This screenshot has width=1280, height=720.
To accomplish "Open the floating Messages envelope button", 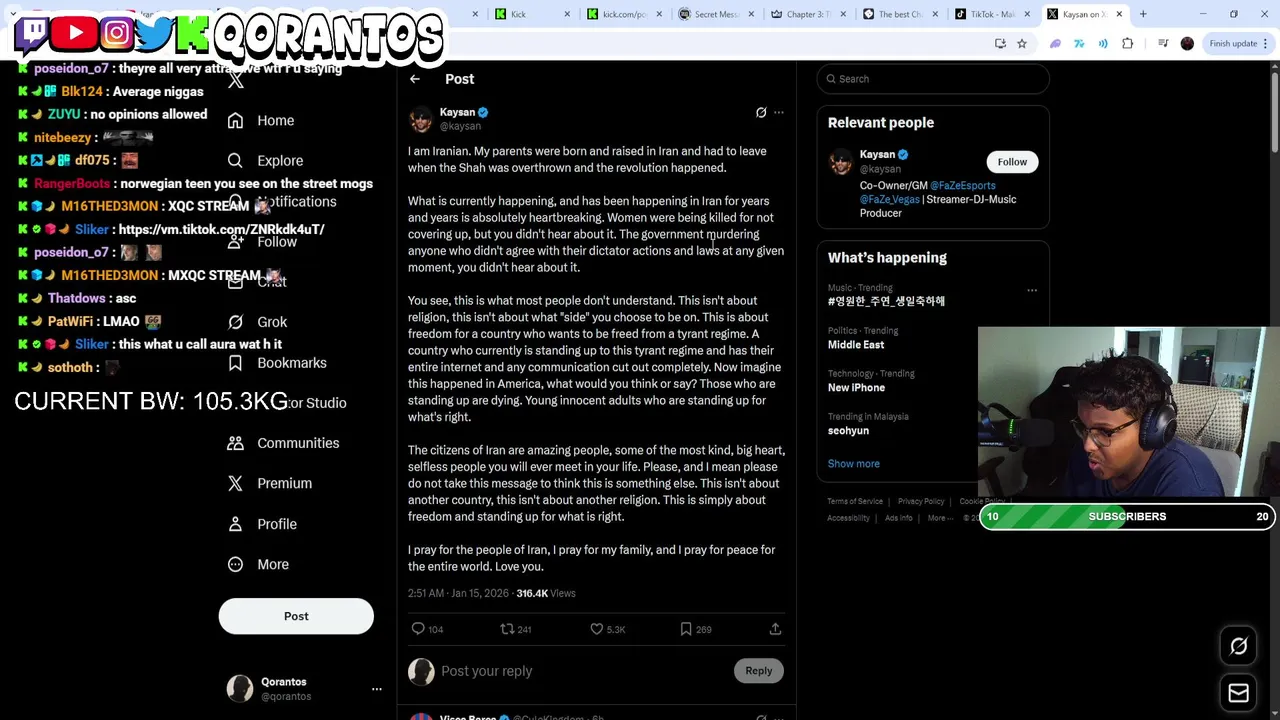I will click(x=1238, y=693).
